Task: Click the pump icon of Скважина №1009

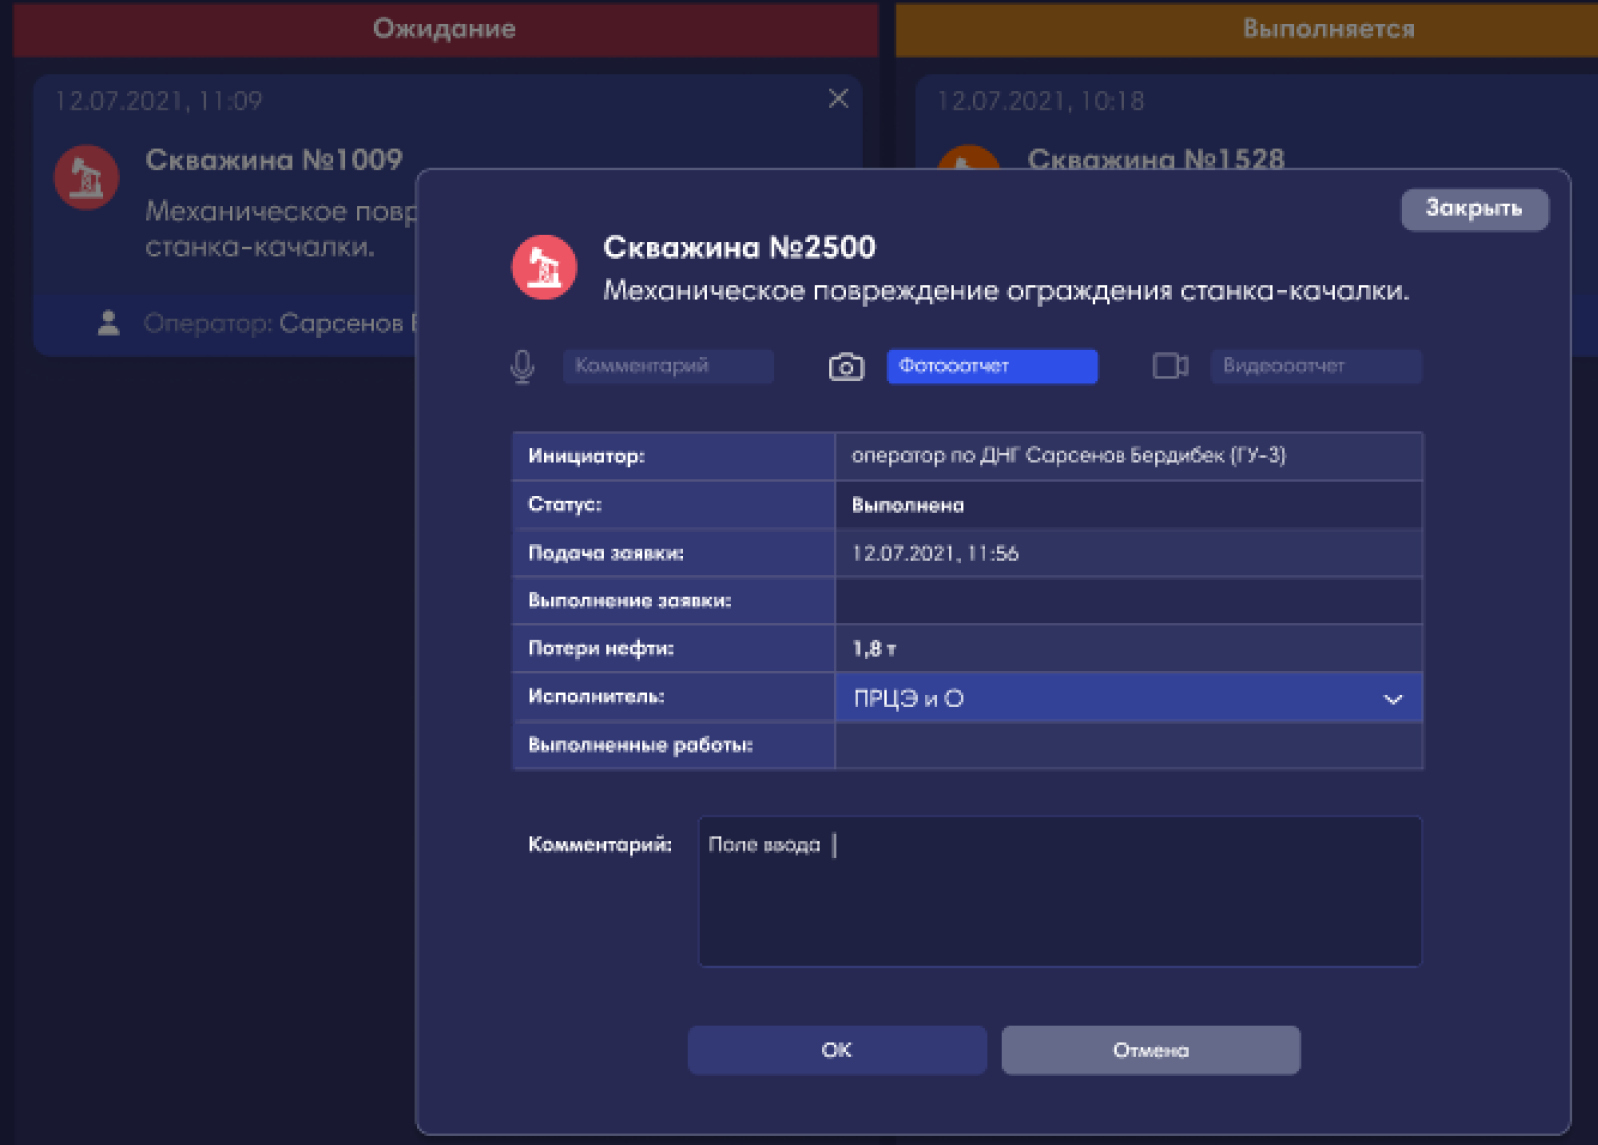Action: pyautogui.click(x=87, y=178)
